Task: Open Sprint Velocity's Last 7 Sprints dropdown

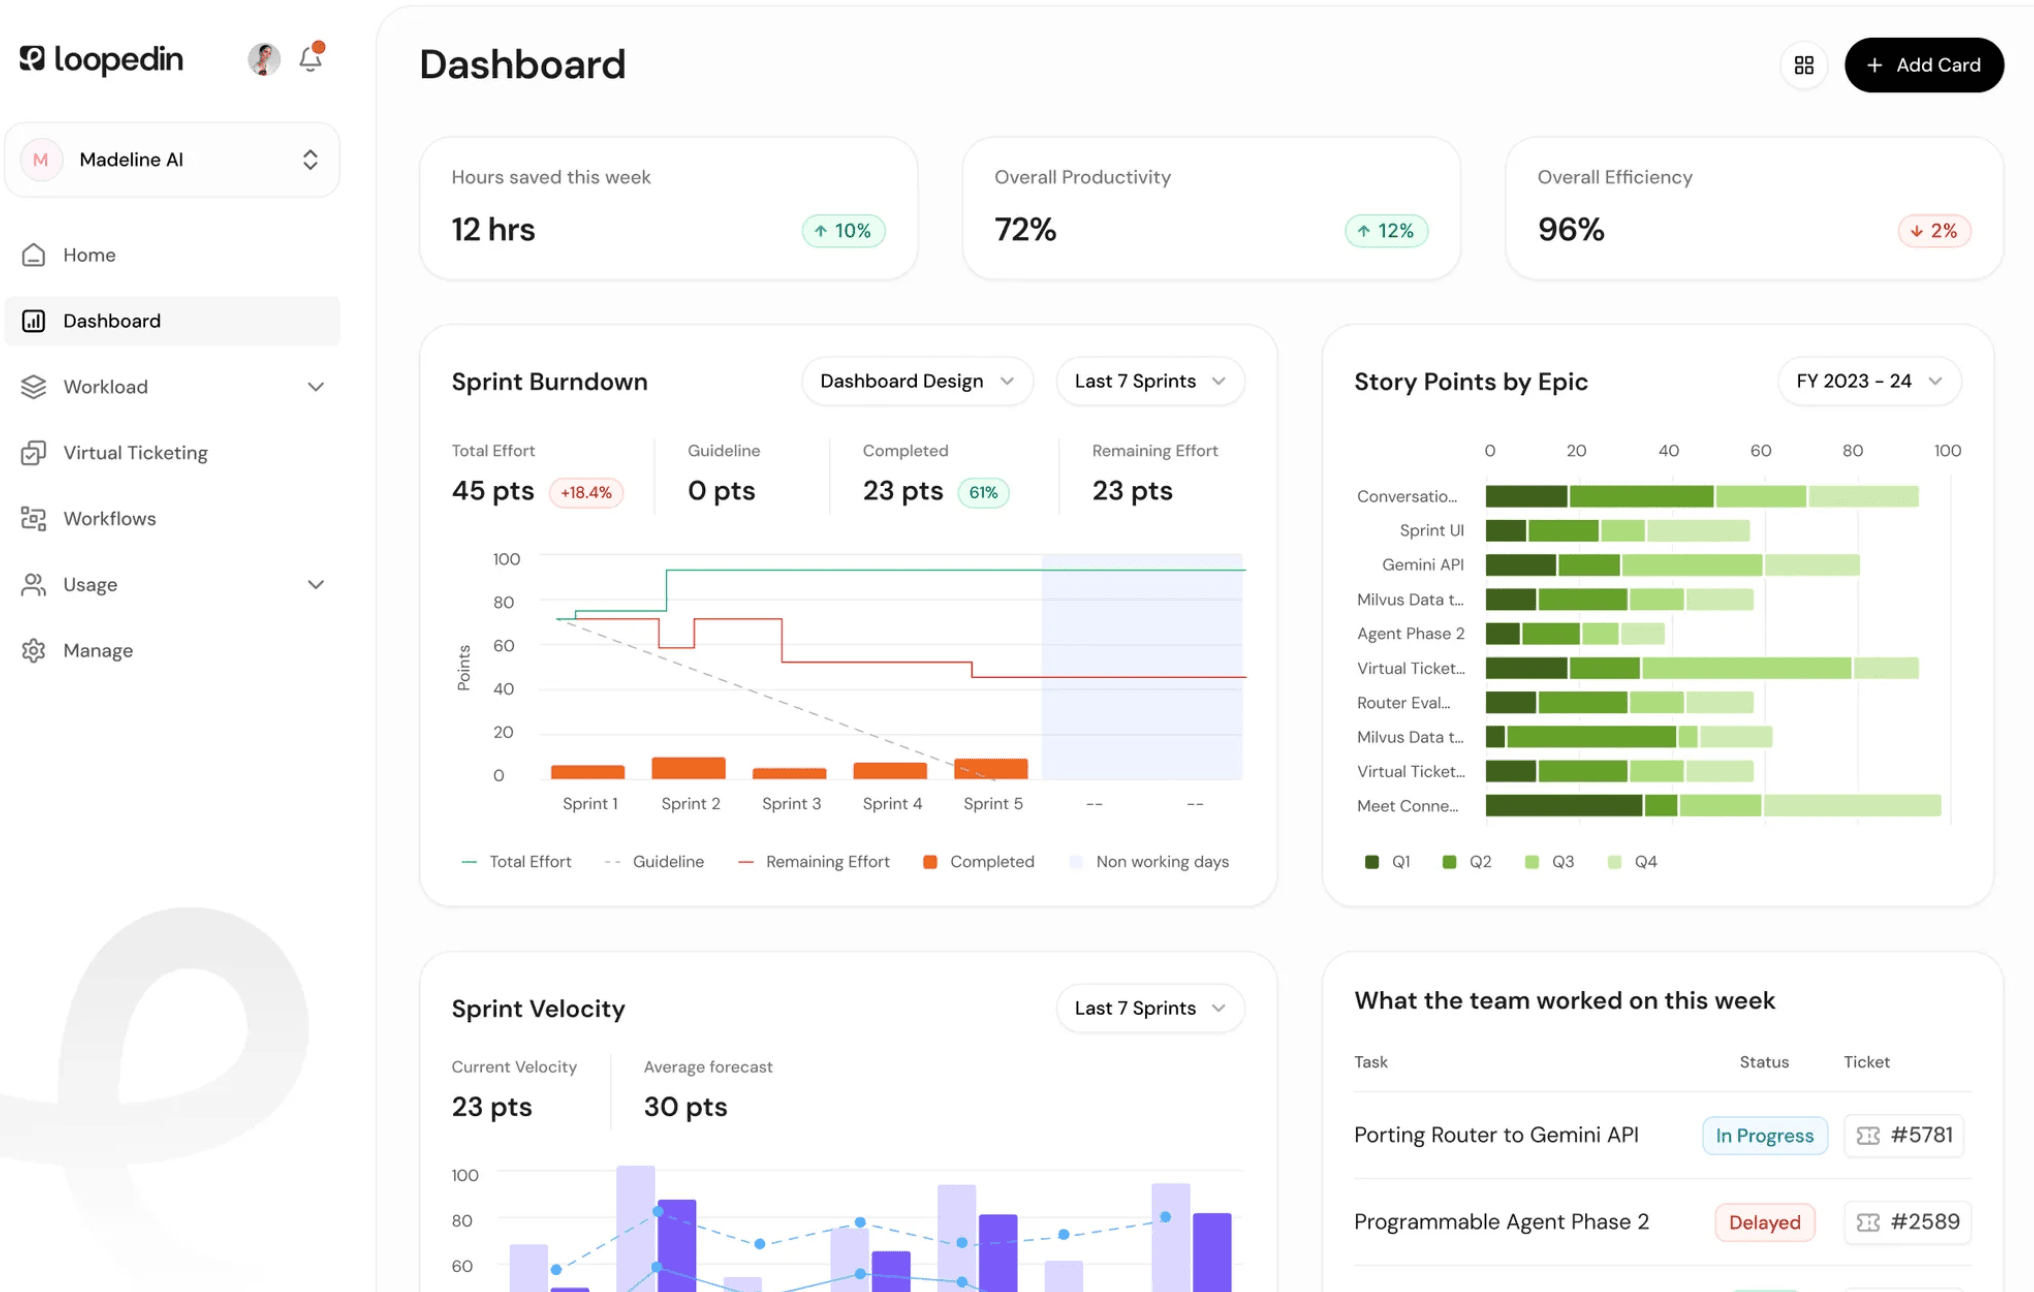Action: pos(1150,1008)
